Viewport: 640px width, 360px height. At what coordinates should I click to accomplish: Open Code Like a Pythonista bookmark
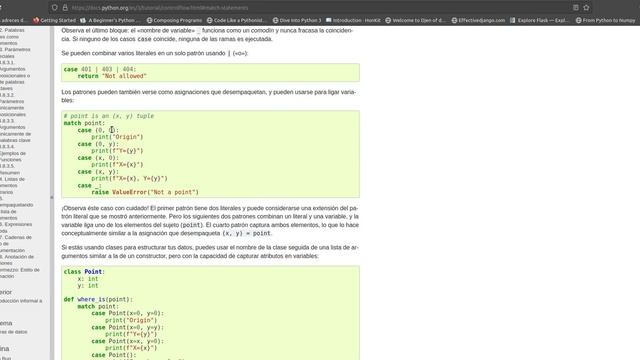tap(236, 20)
